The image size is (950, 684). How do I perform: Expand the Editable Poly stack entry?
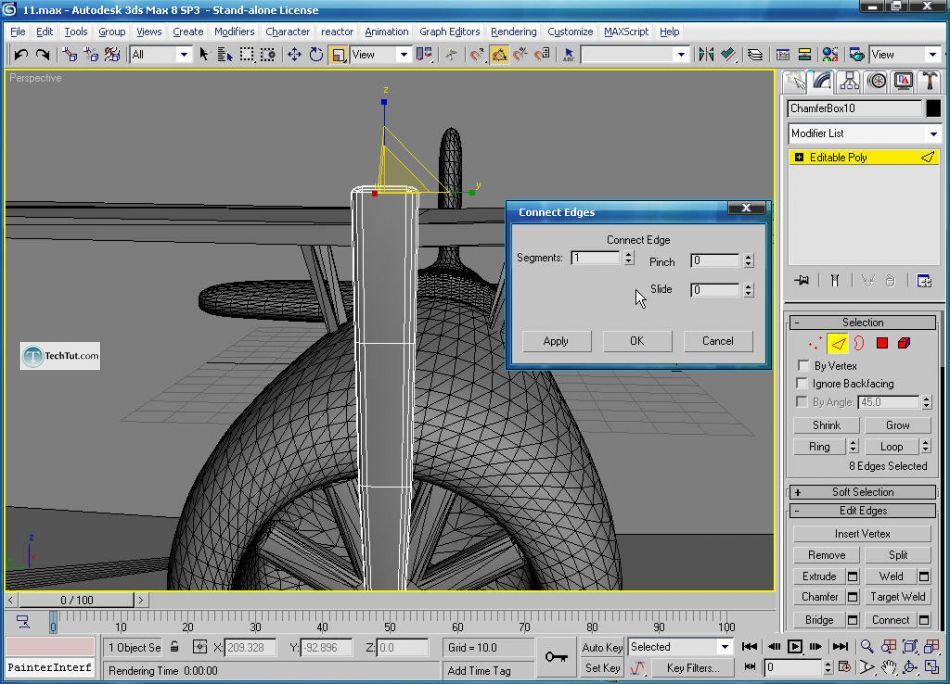click(799, 158)
